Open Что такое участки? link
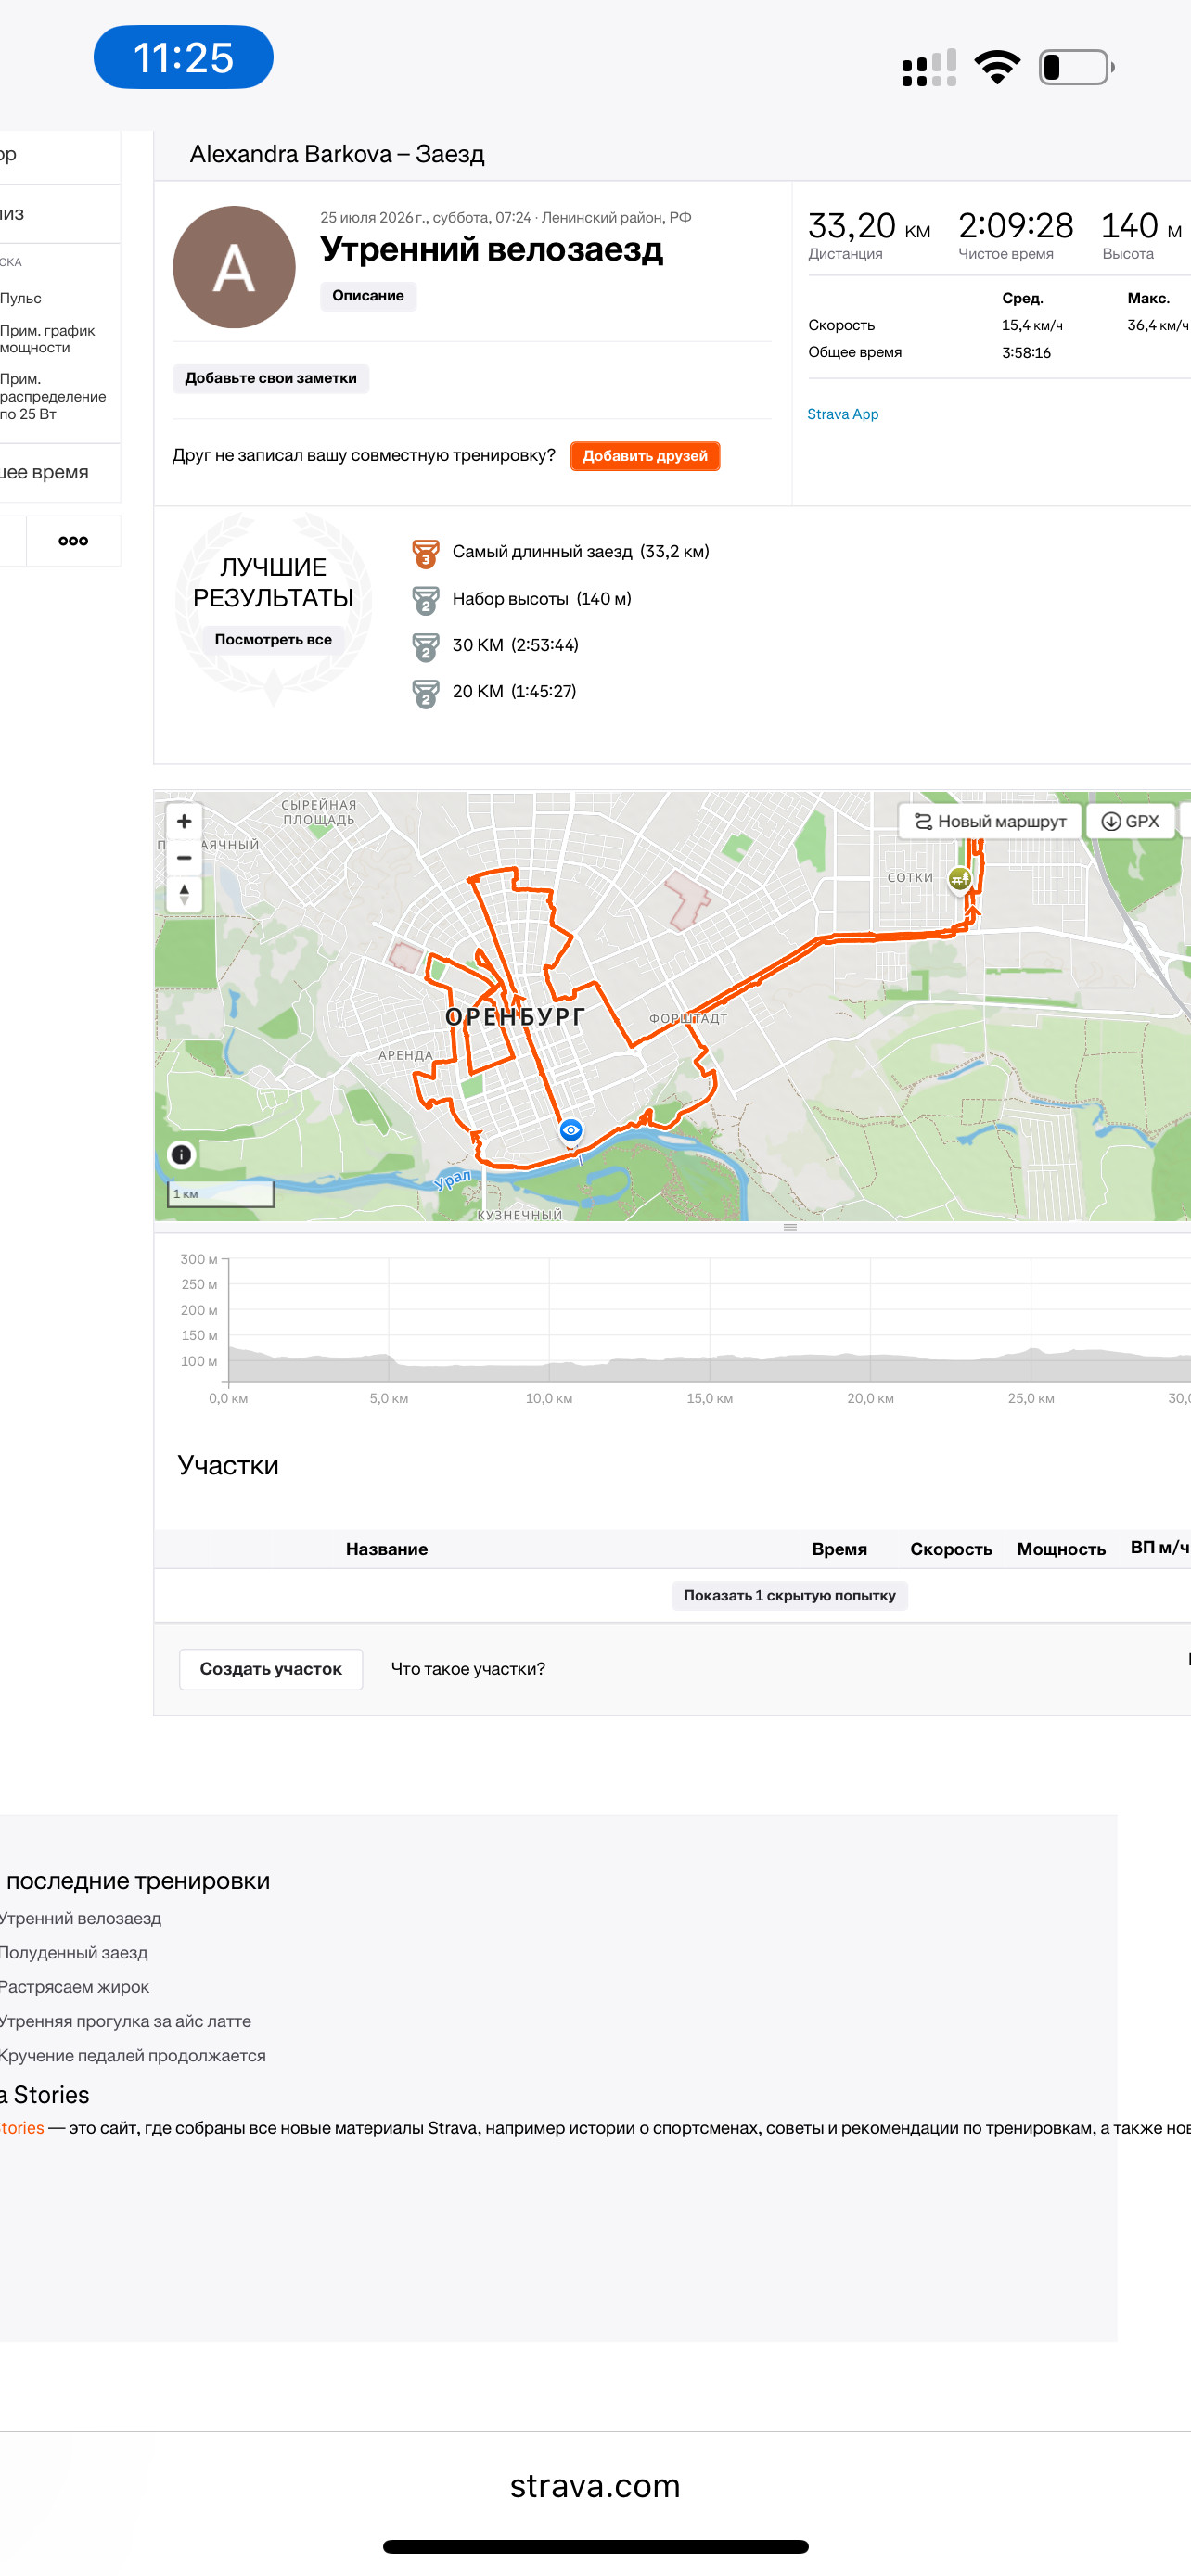The image size is (1191, 2576). click(468, 1669)
